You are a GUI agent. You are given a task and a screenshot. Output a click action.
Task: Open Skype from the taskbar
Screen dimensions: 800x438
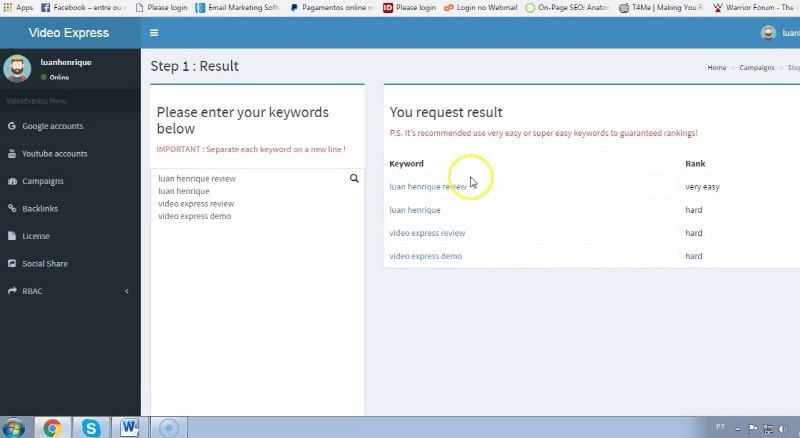click(91, 428)
